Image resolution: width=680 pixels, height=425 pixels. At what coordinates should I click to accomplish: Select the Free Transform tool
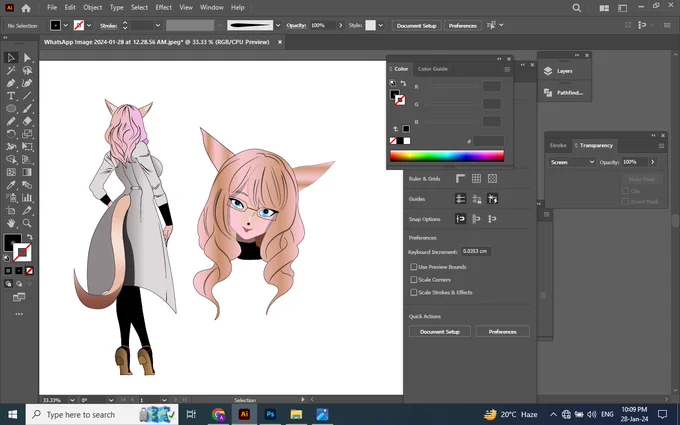(27, 147)
